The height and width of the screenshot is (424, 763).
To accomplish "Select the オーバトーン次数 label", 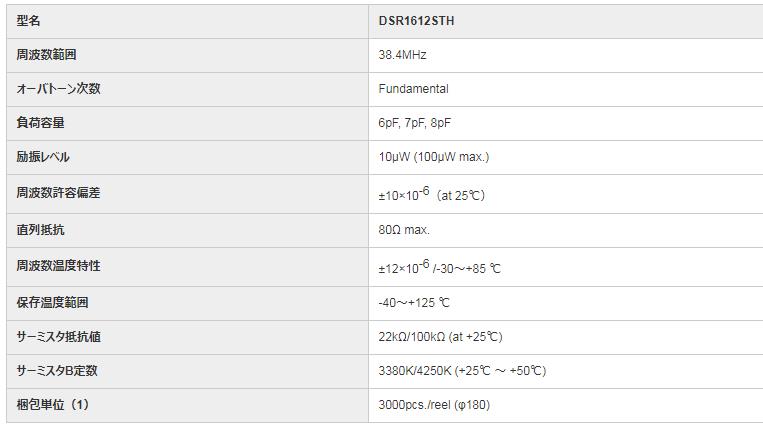I will 58,89.
